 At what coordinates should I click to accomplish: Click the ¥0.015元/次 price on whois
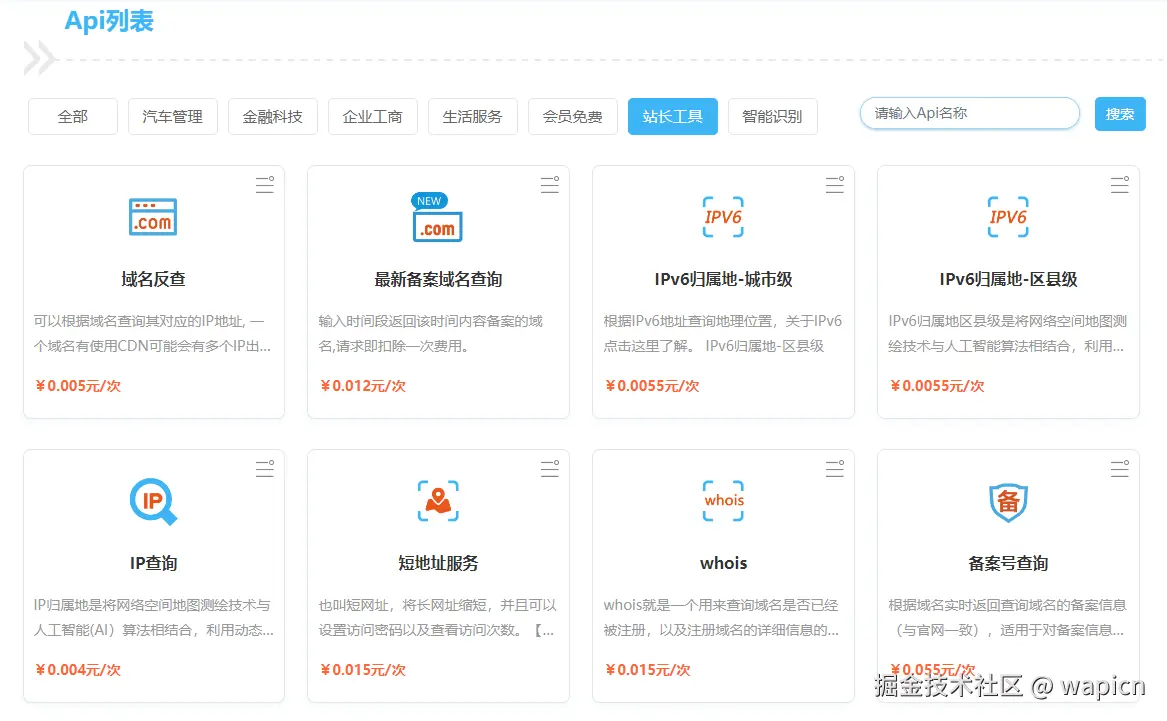[x=648, y=670]
